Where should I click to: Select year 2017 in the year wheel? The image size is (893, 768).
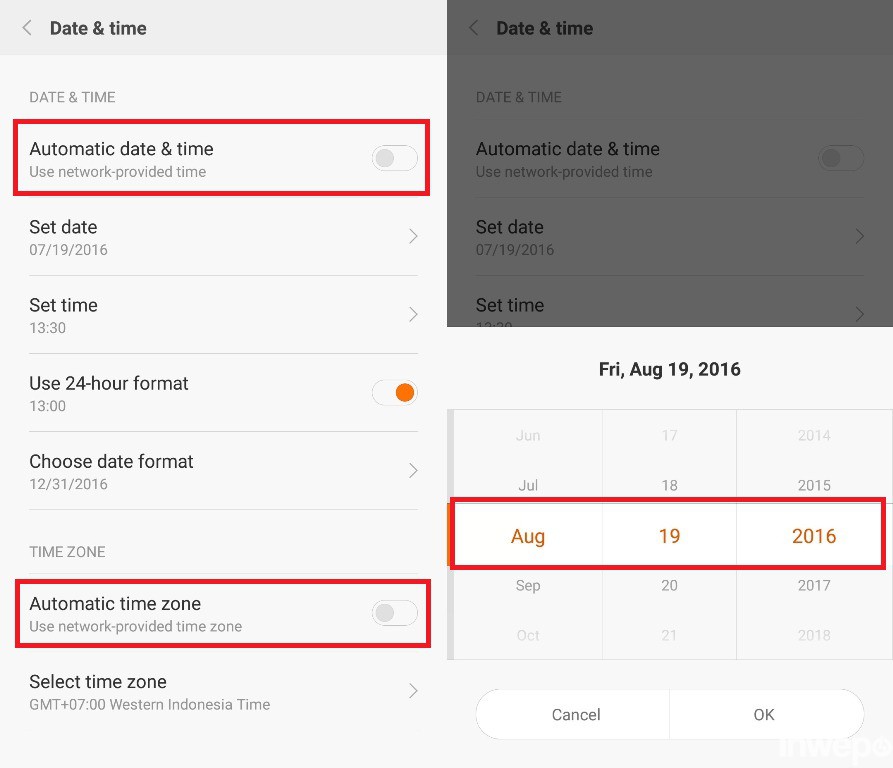(814, 586)
